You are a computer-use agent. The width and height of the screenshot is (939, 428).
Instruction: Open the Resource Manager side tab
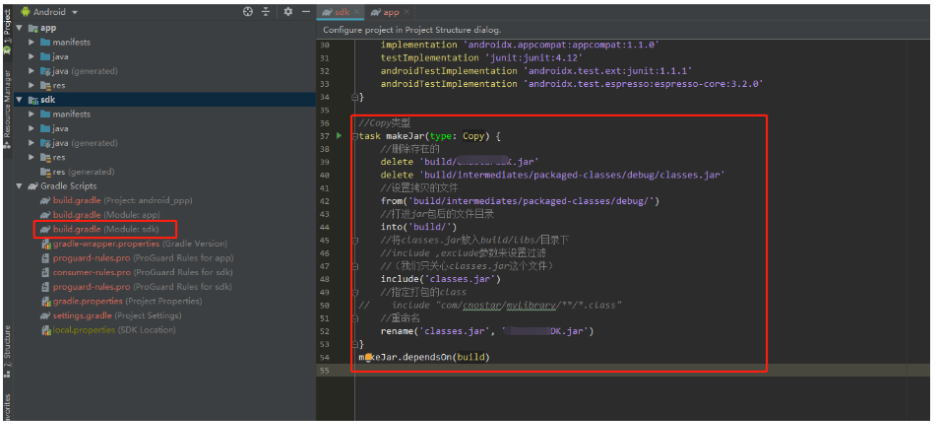click(x=7, y=108)
